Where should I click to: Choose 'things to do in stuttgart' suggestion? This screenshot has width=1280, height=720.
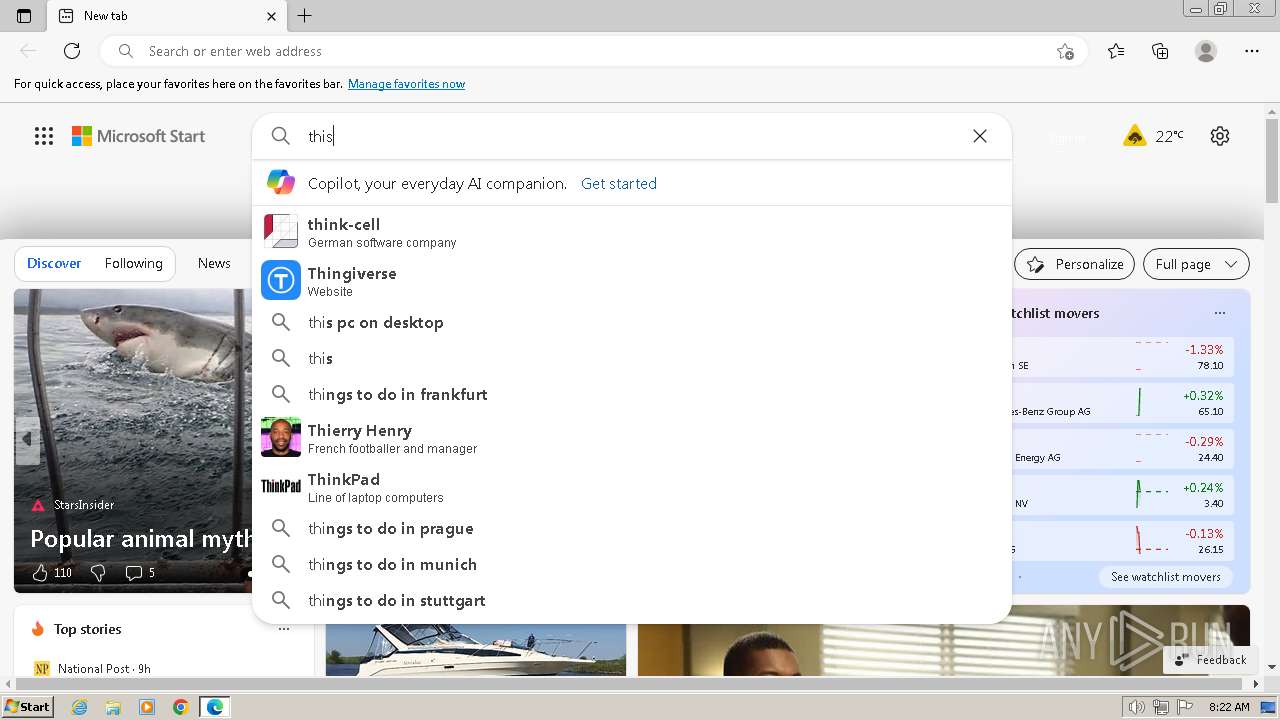coord(632,600)
